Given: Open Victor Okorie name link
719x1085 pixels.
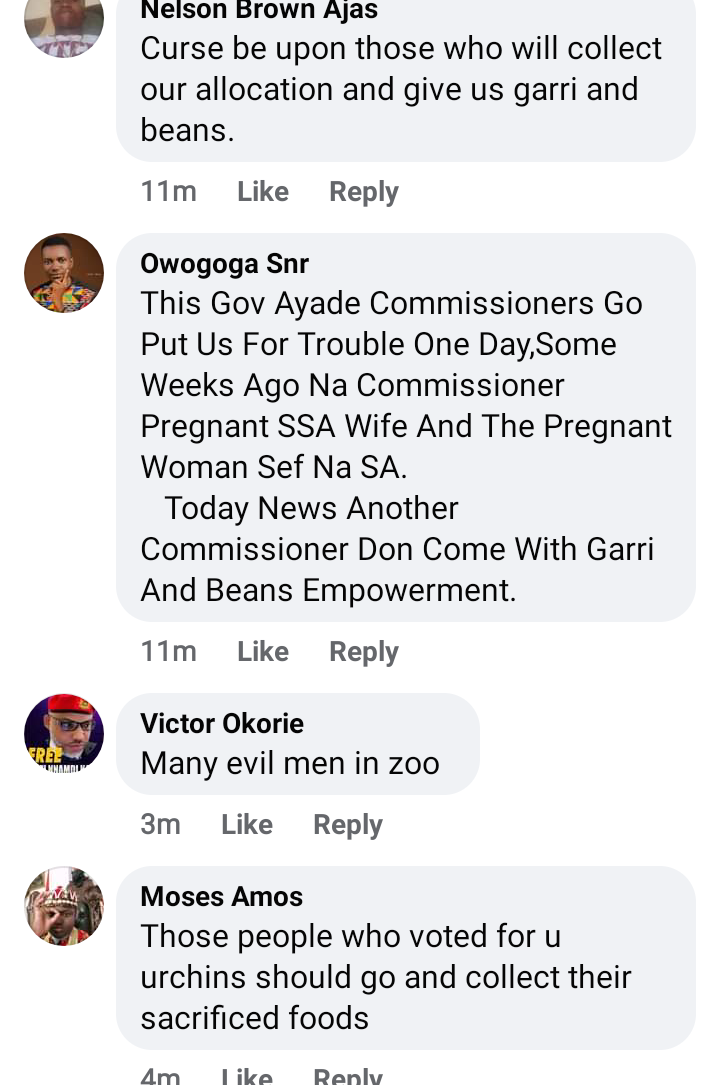Looking at the screenshot, I should click(x=222, y=724).
